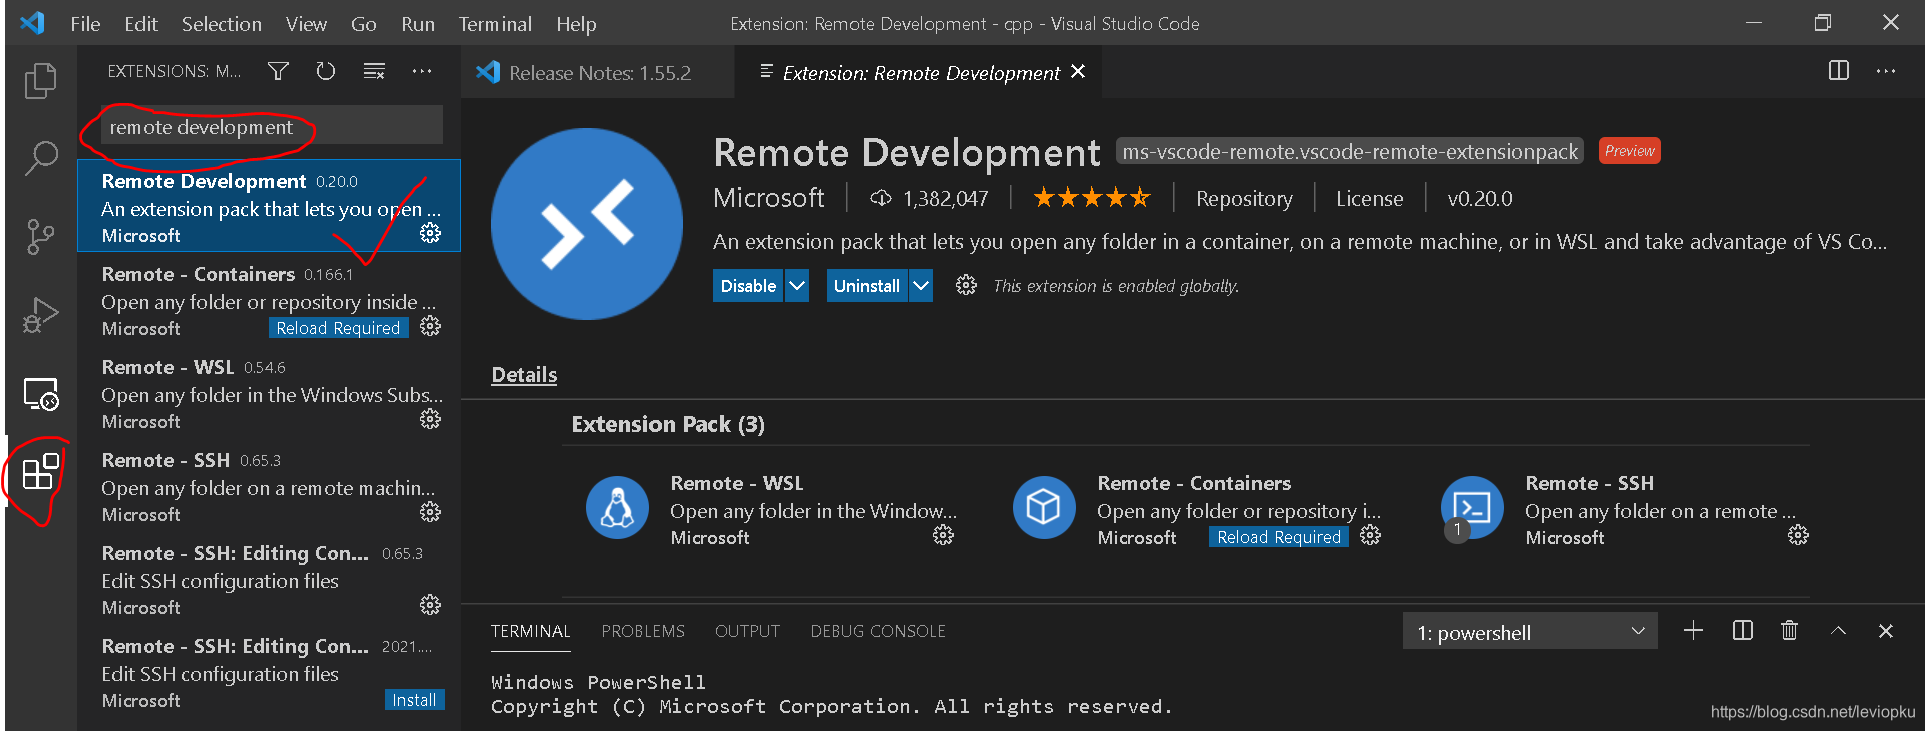Open the Extensions view icon
The image size is (1925, 731).
pos(41,471)
